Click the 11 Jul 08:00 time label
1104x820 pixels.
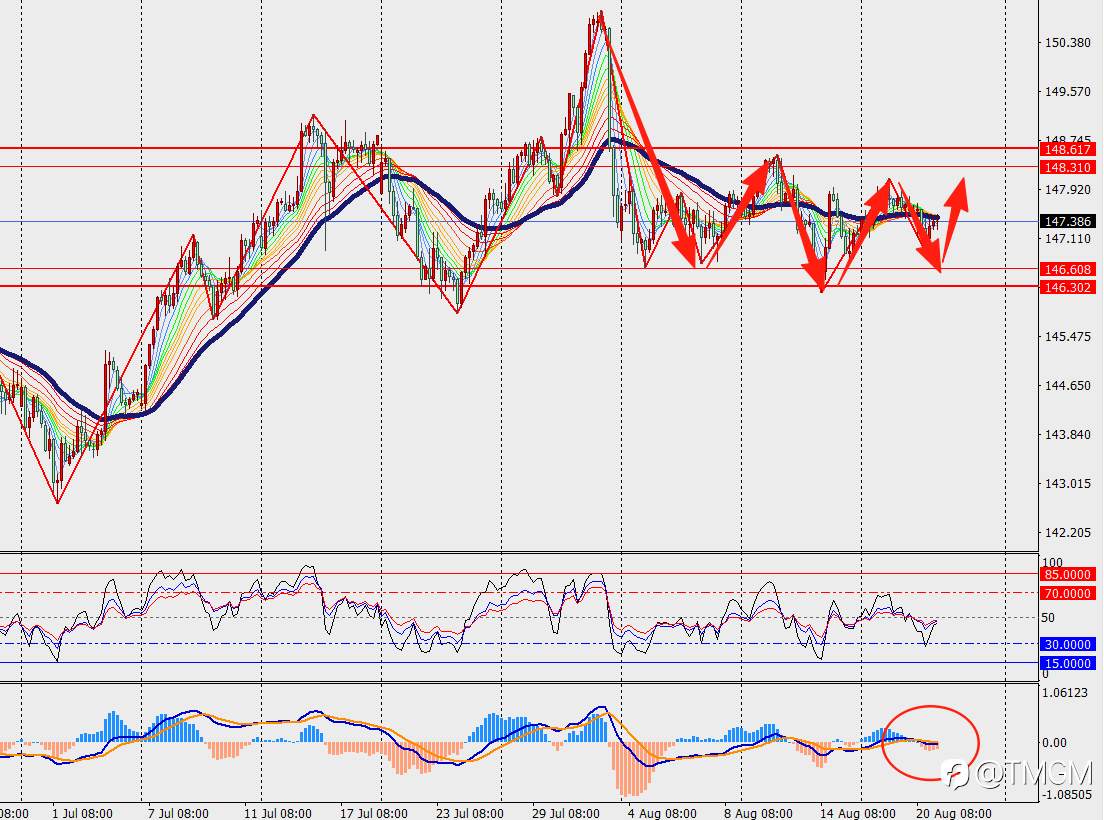pyautogui.click(x=277, y=814)
